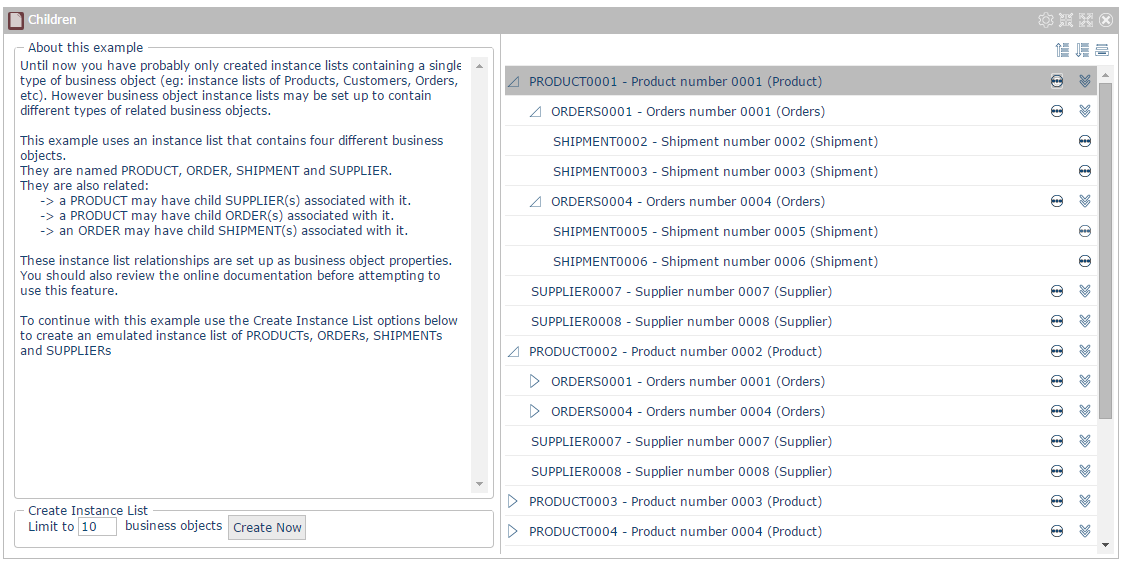Open more-options circle for first SUPPLIER0007 row

tap(1057, 291)
